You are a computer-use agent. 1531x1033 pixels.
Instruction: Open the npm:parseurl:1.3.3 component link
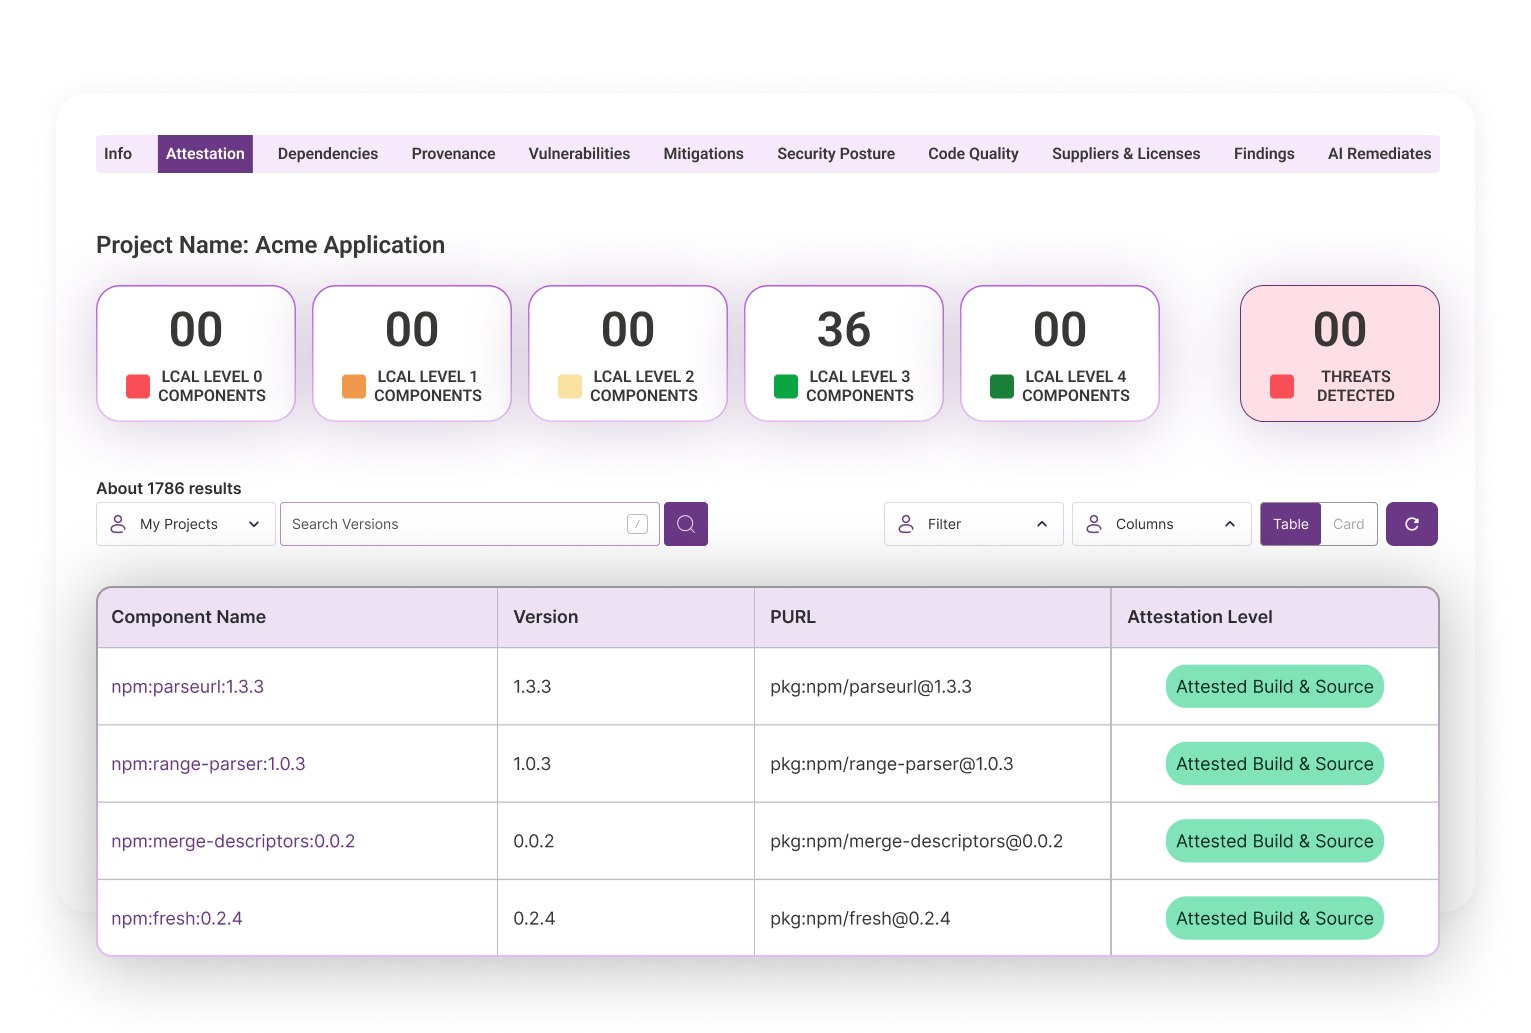tap(188, 687)
